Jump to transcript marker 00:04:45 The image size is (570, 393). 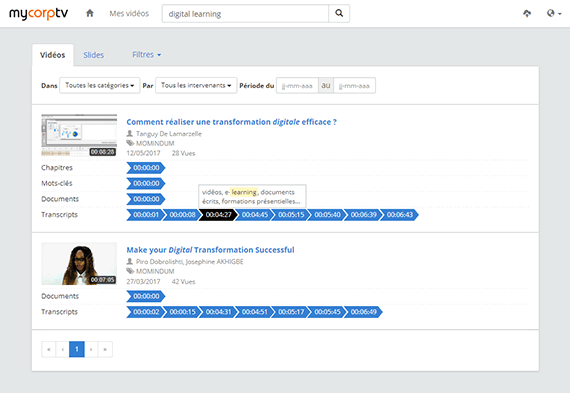click(x=254, y=214)
